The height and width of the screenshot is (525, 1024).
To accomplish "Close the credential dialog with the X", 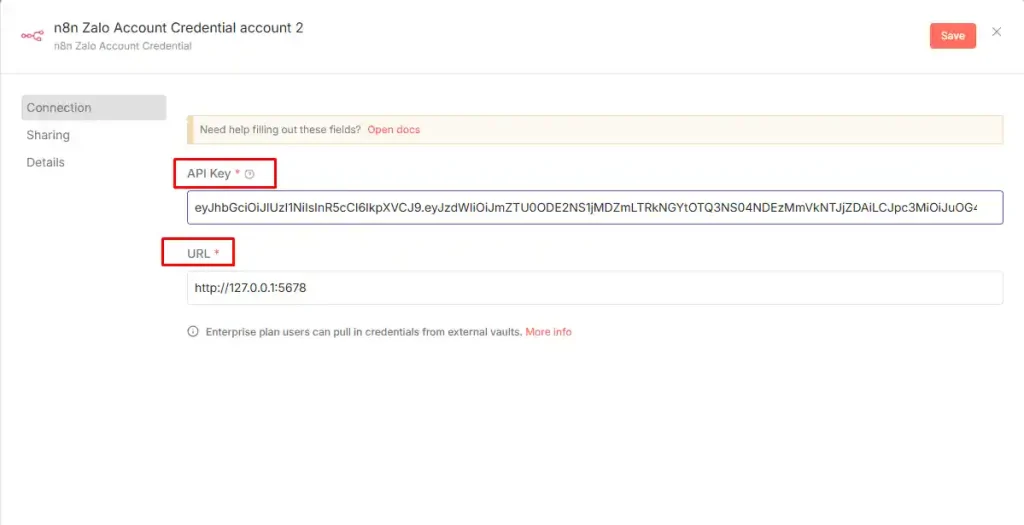I will [x=996, y=32].
